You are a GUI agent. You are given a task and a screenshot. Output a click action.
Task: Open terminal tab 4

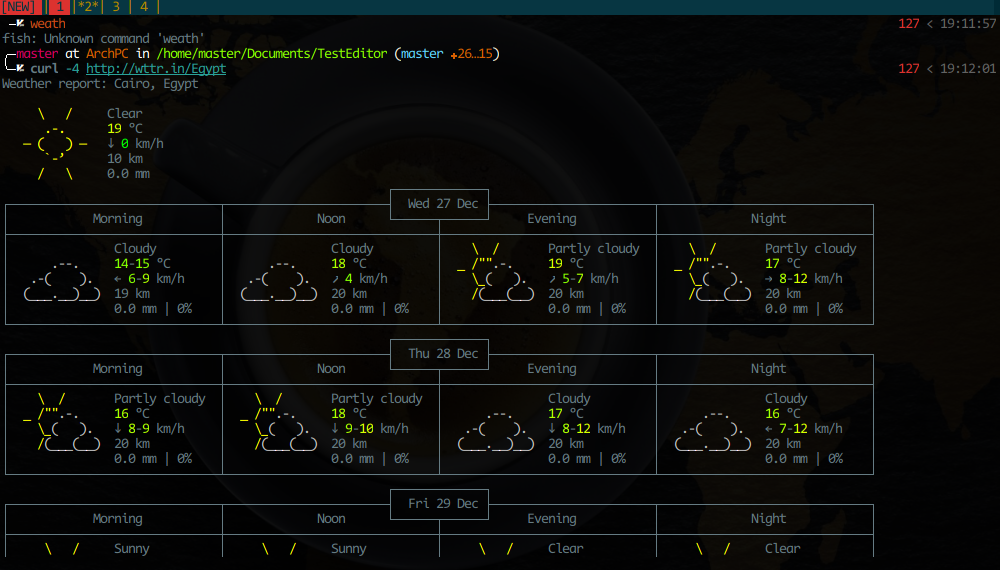pyautogui.click(x=144, y=7)
